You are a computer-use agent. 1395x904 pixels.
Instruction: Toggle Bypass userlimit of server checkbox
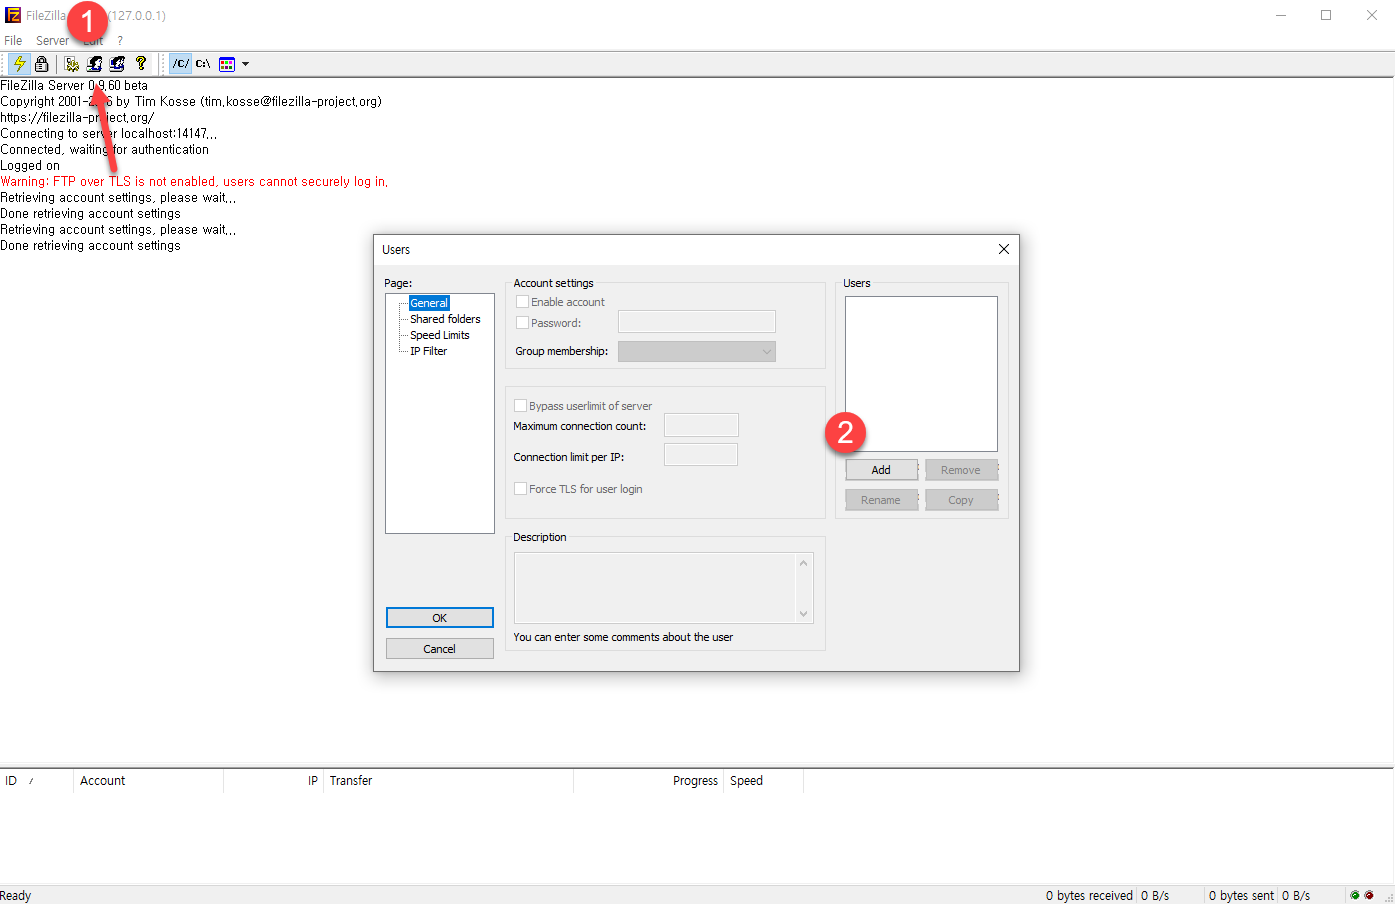click(520, 406)
